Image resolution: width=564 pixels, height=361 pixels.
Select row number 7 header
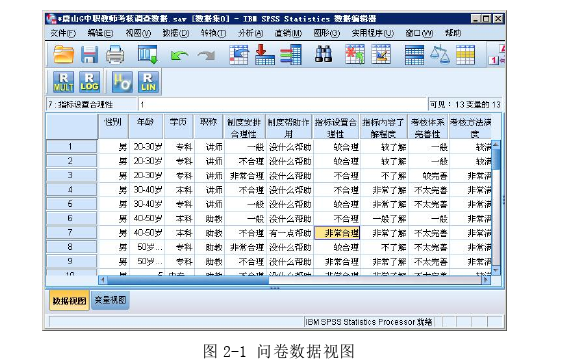pos(71,233)
